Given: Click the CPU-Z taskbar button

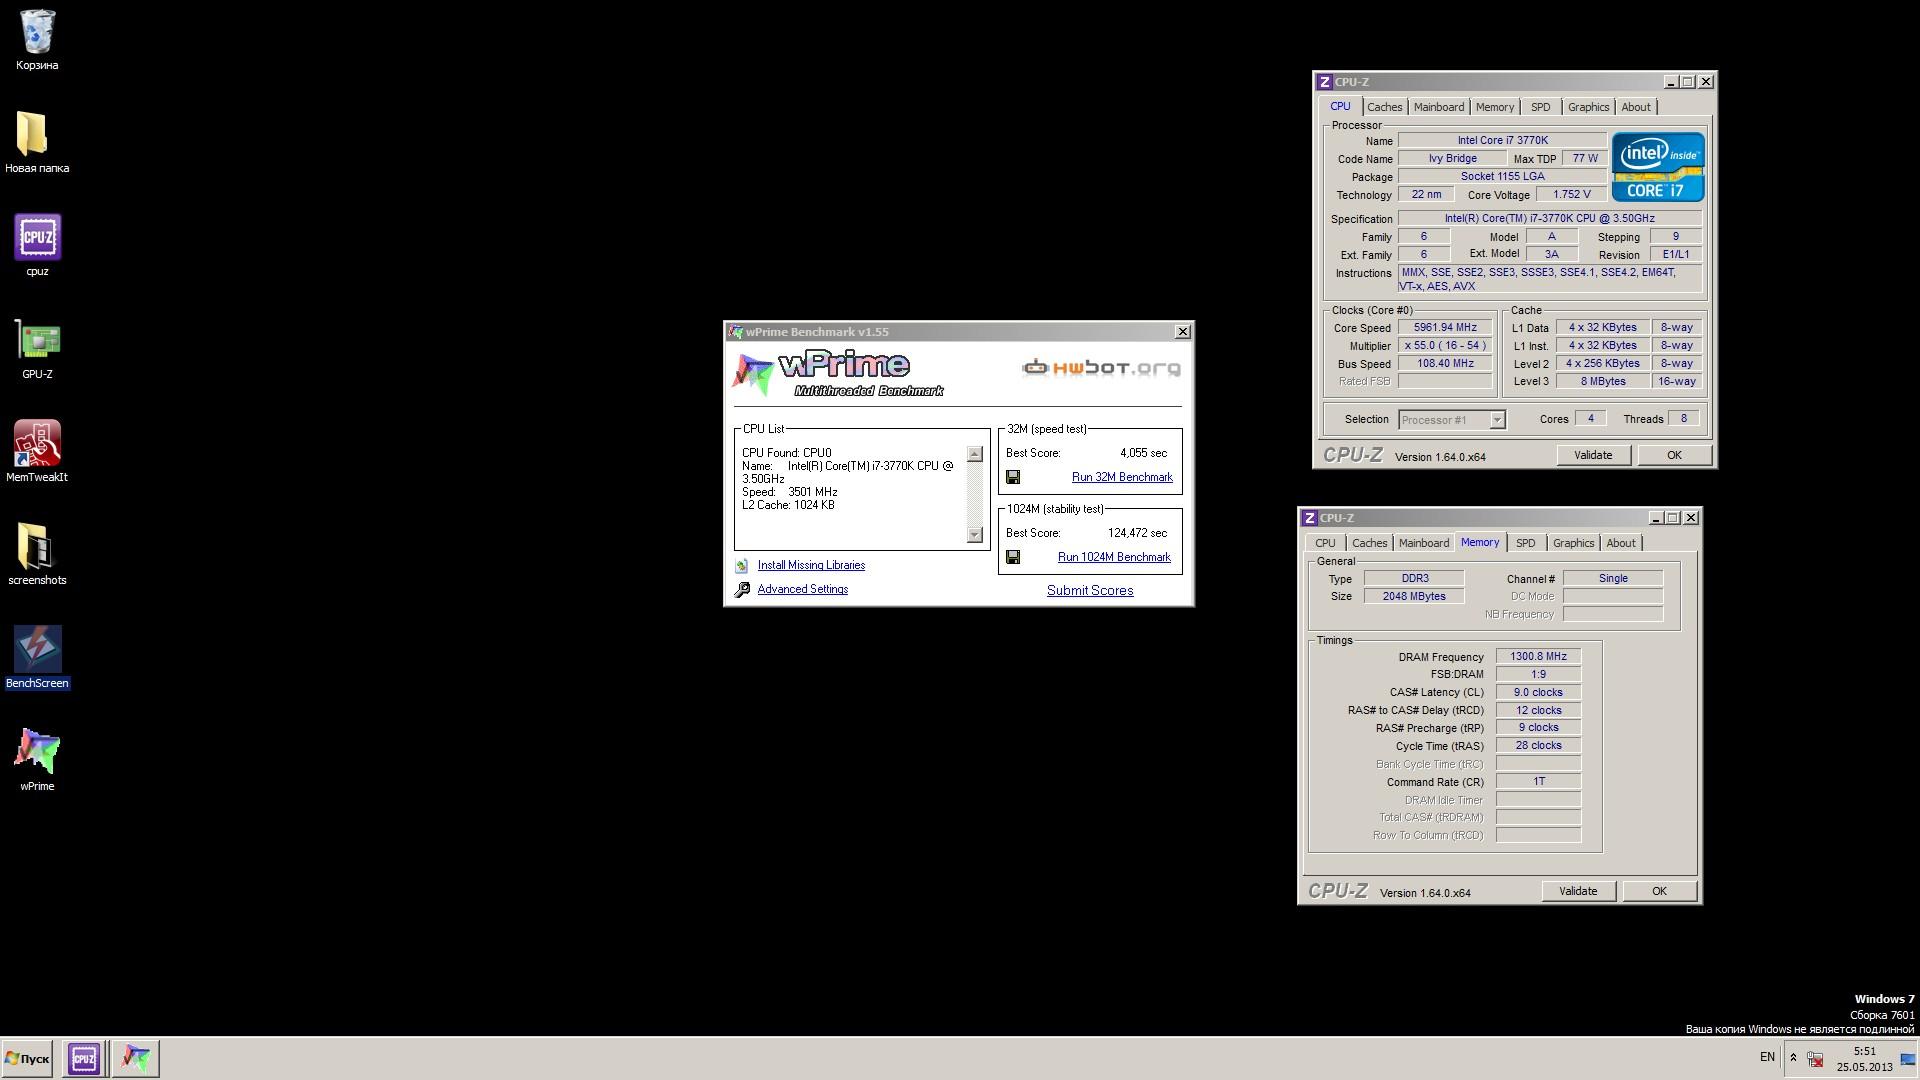Looking at the screenshot, I should 84,1058.
